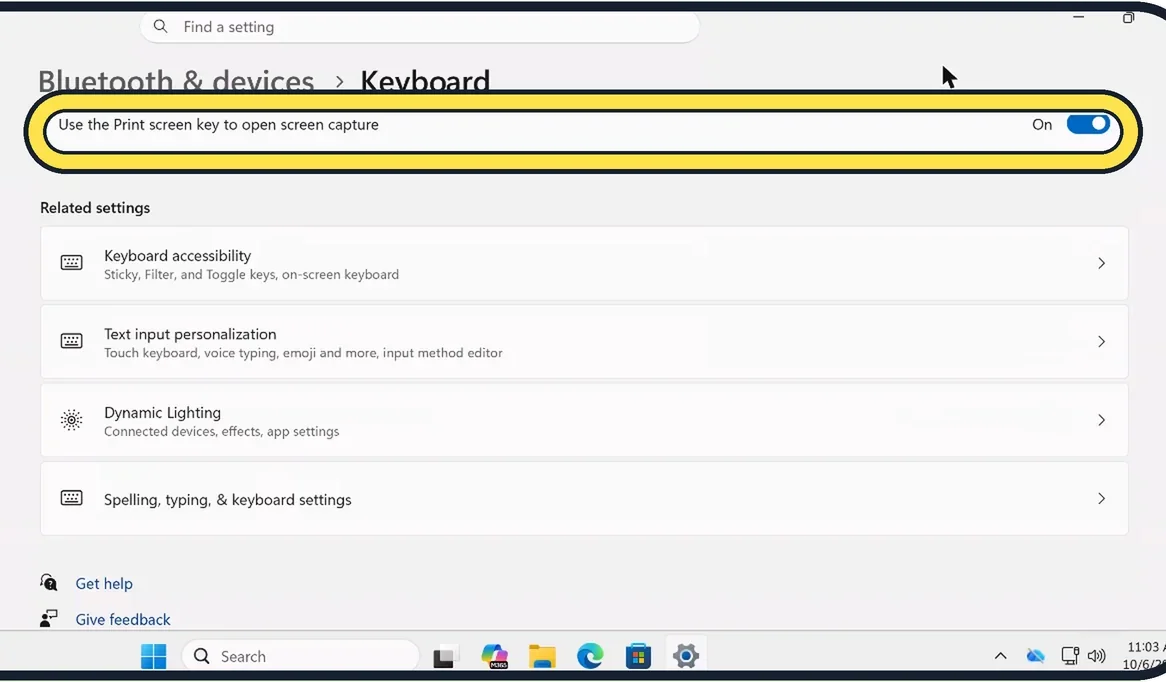The image size is (1166, 682).
Task: Open Spelling, typing, & keyboard settings
Action: tap(584, 498)
